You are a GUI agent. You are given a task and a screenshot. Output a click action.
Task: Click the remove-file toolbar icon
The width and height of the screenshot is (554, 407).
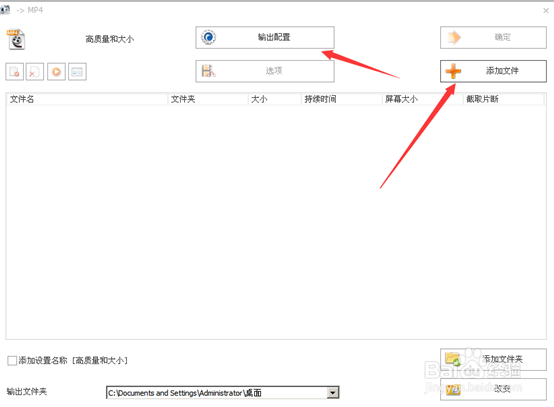click(x=14, y=72)
